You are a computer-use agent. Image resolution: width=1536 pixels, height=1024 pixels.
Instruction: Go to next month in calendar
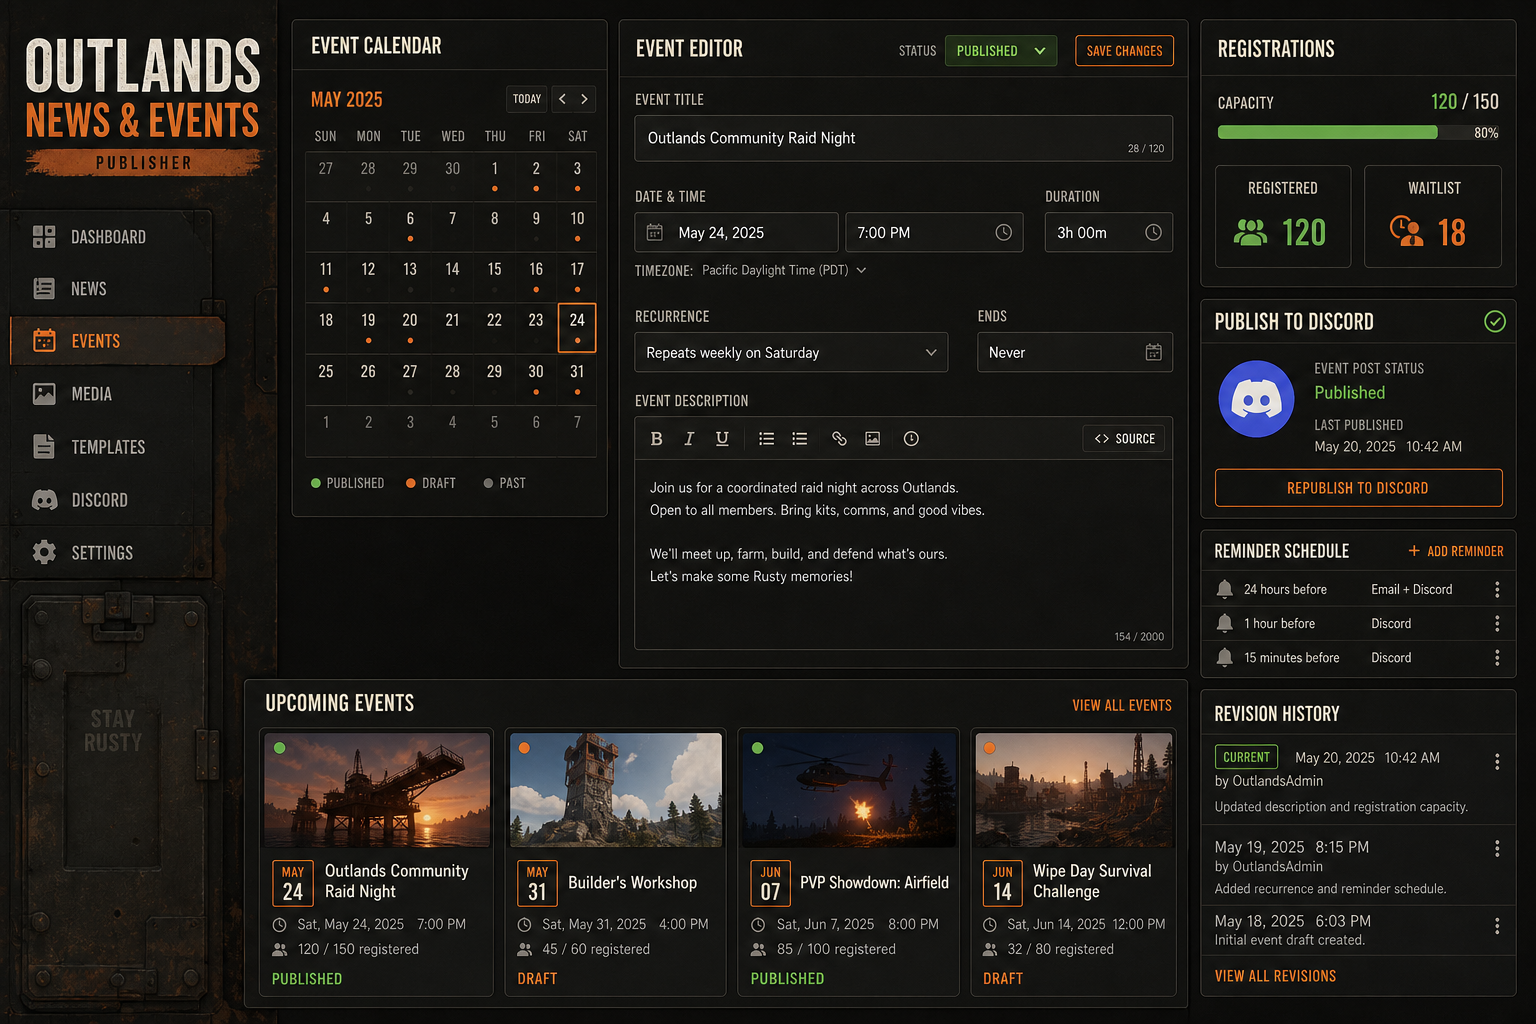tap(585, 99)
